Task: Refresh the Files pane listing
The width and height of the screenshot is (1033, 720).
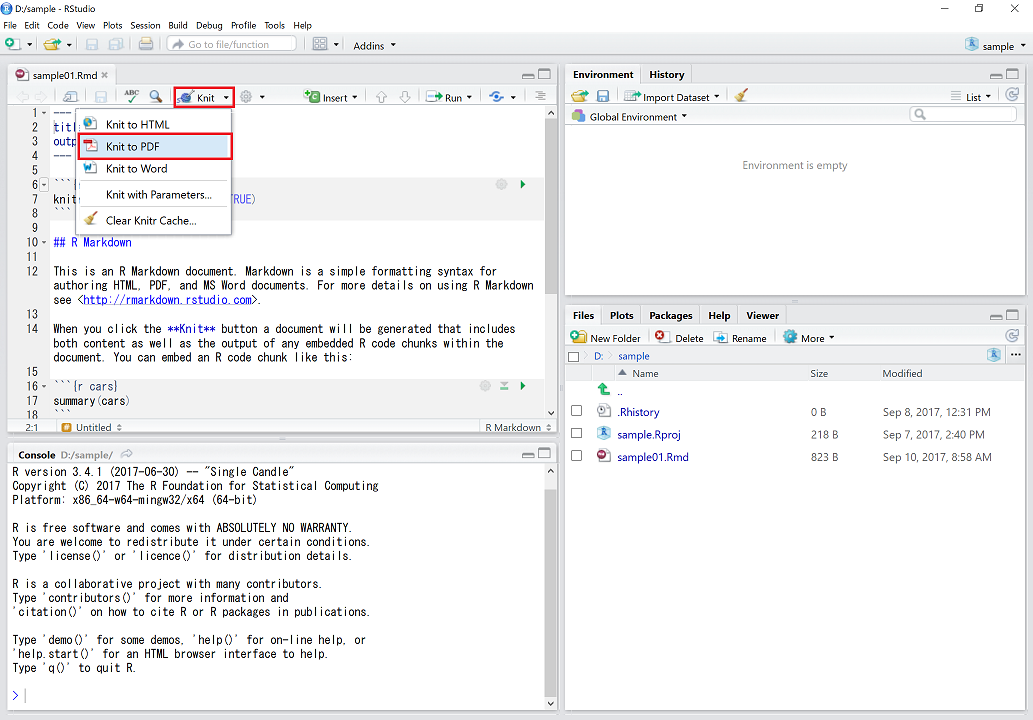Action: [x=1013, y=336]
